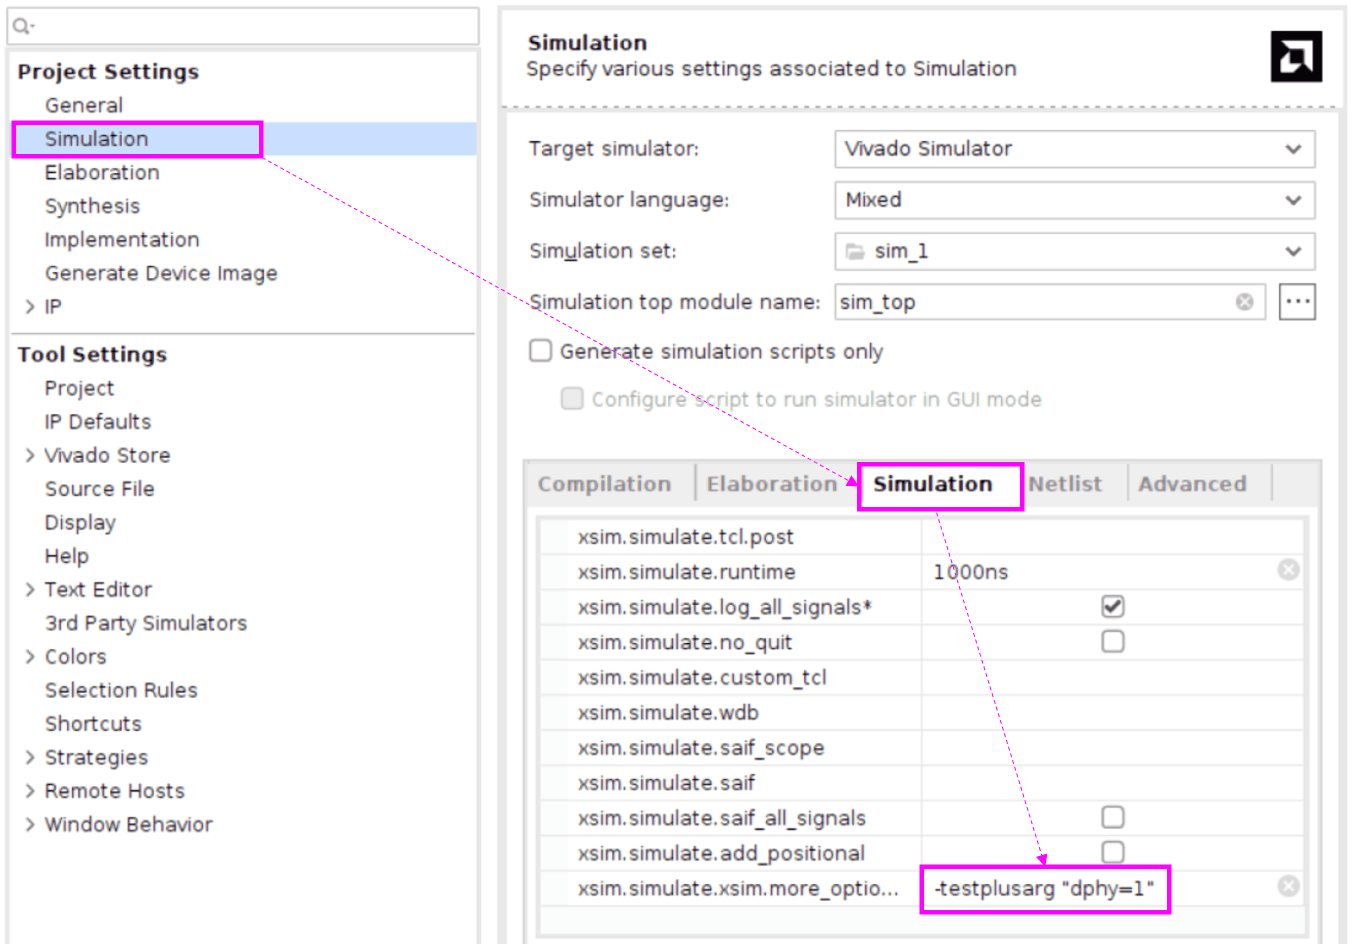Clear the -testplusarg more options value

(1288, 885)
